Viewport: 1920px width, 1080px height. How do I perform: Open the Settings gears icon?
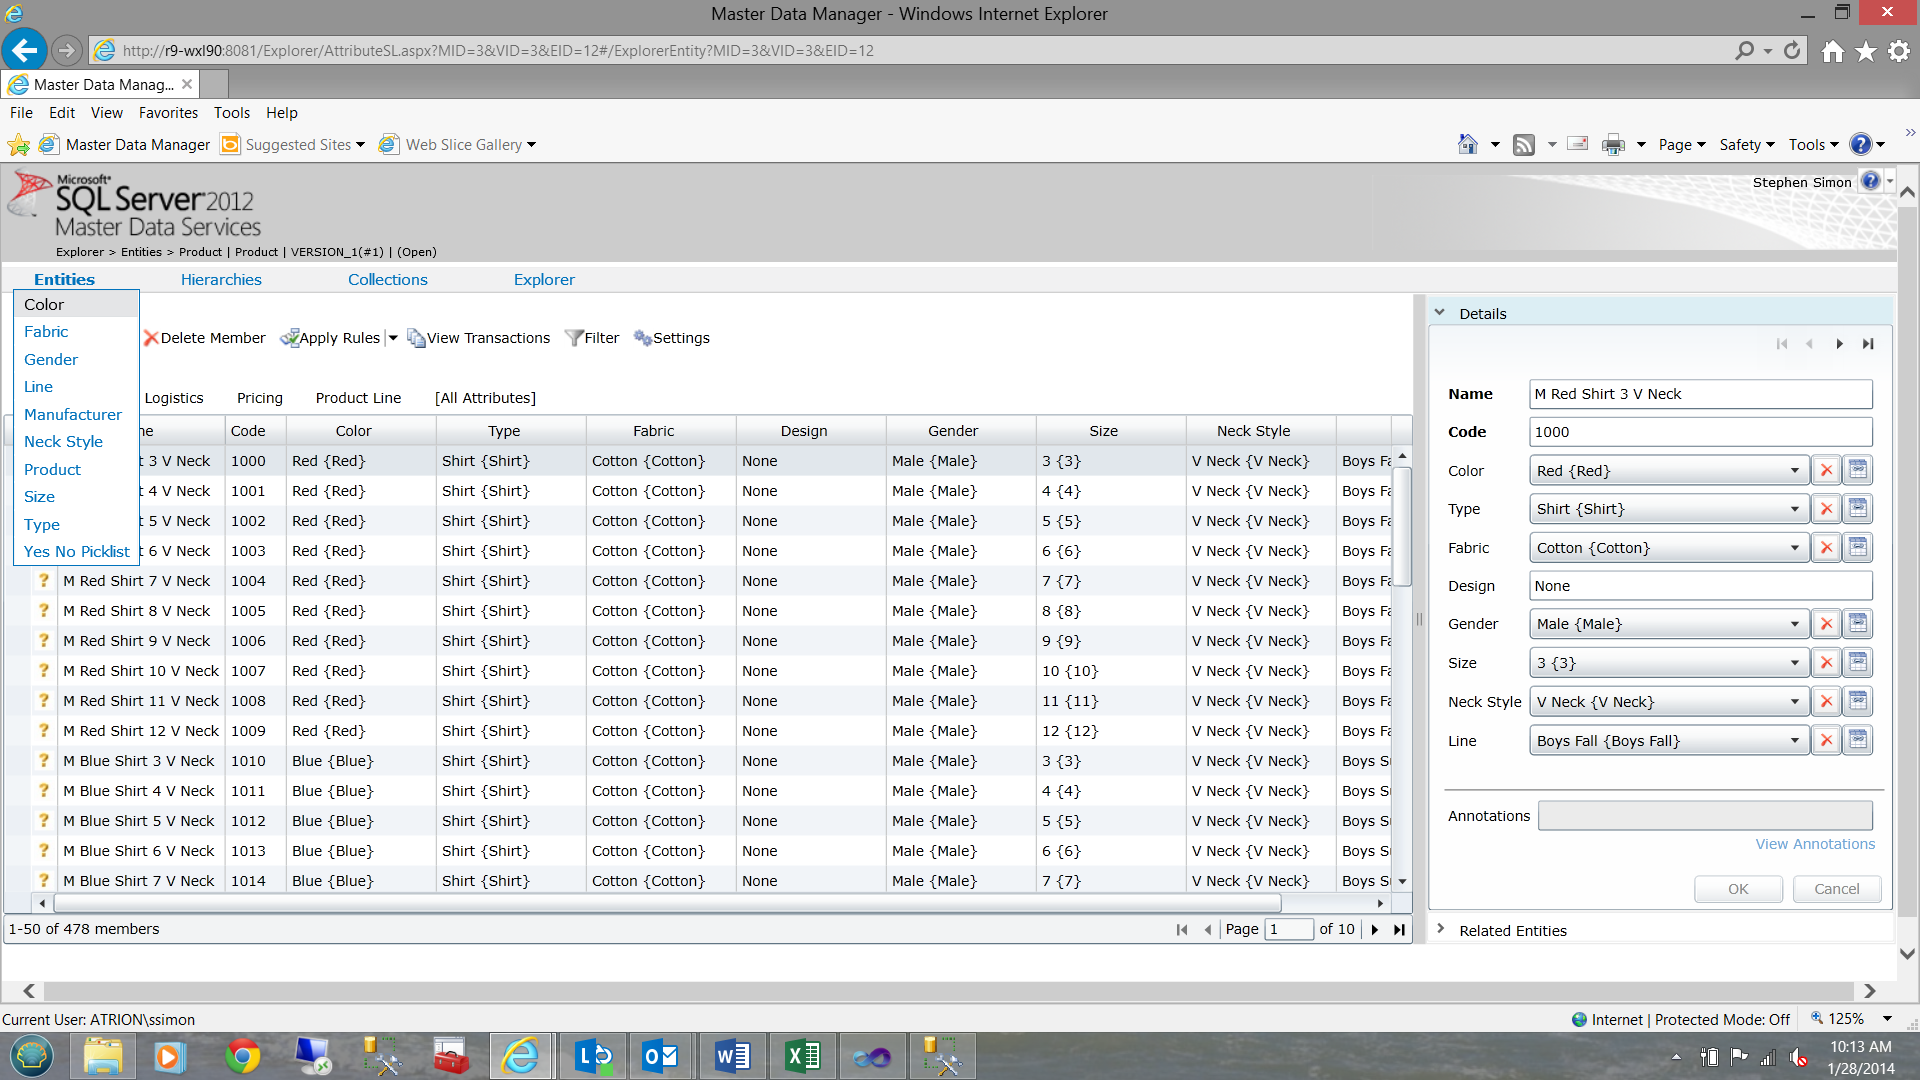click(x=642, y=338)
